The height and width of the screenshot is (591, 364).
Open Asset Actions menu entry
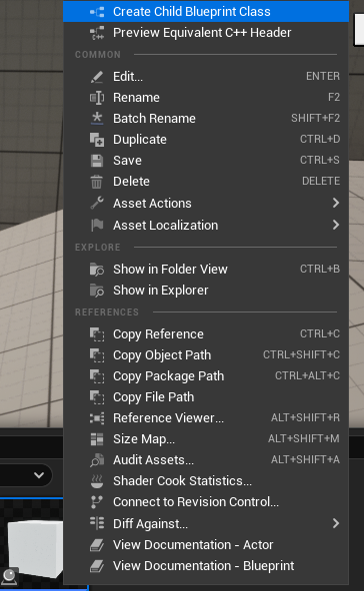[x=206, y=203]
